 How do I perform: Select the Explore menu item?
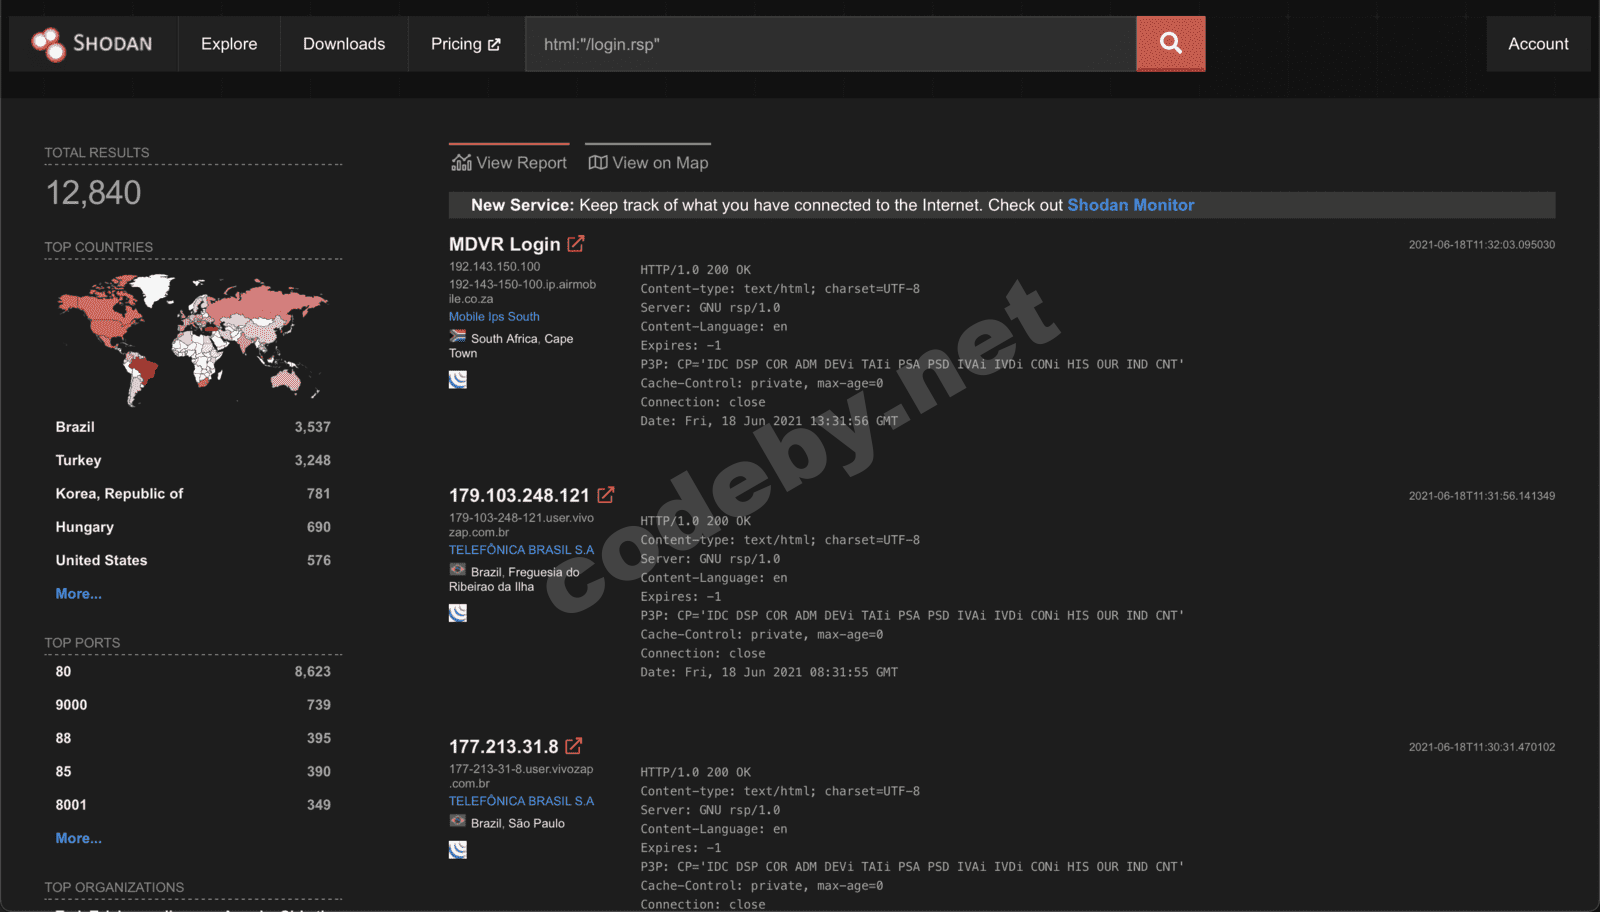pos(228,43)
